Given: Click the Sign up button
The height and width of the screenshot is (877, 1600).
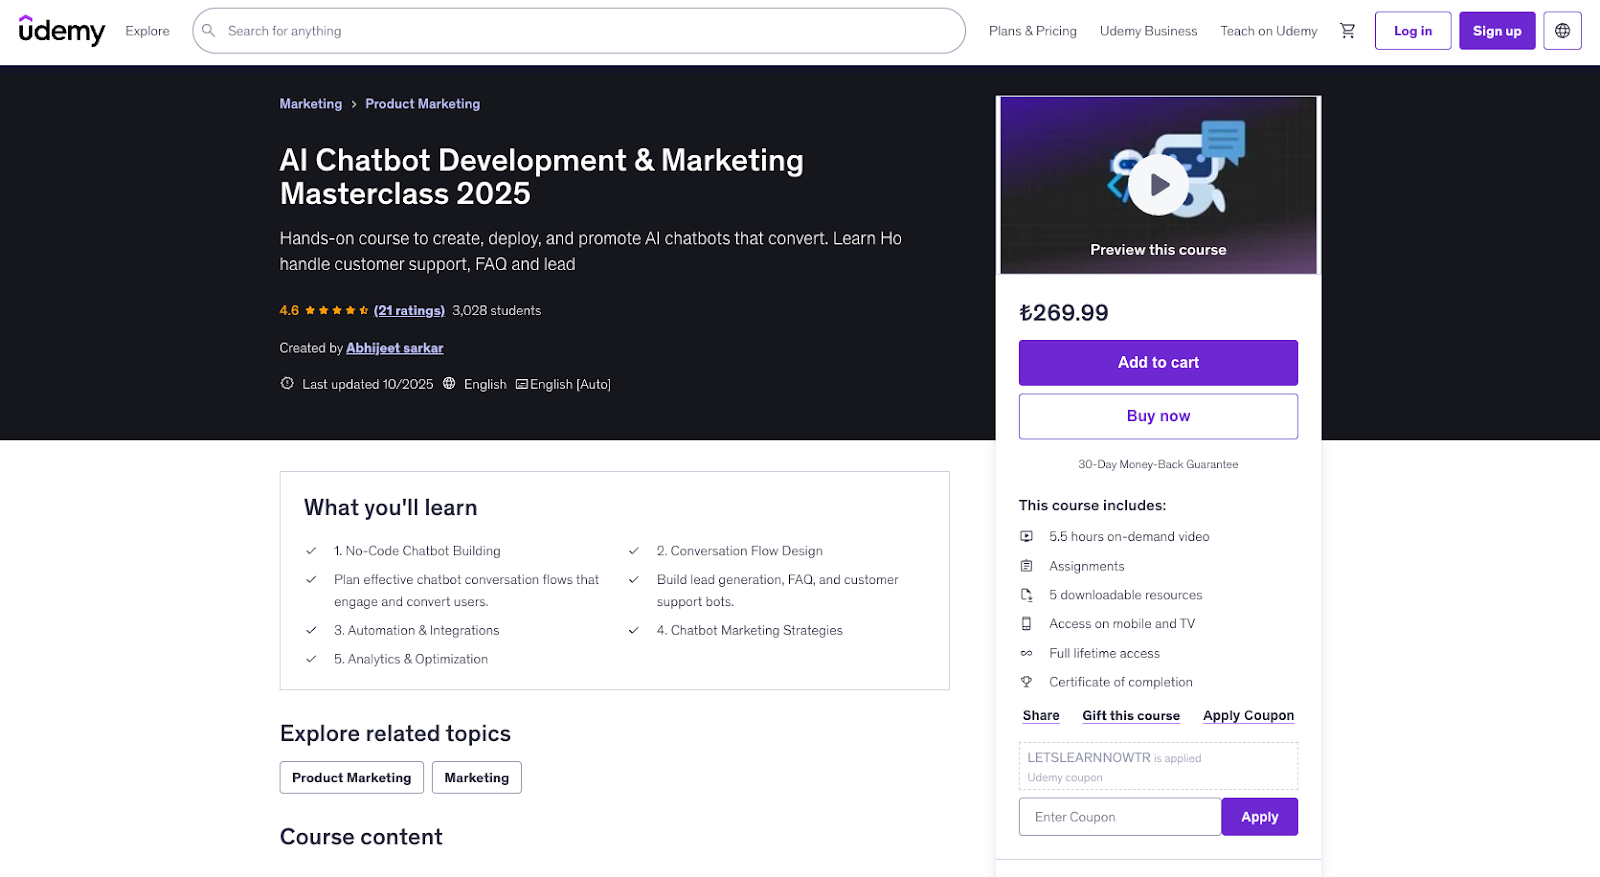Looking at the screenshot, I should point(1497,31).
